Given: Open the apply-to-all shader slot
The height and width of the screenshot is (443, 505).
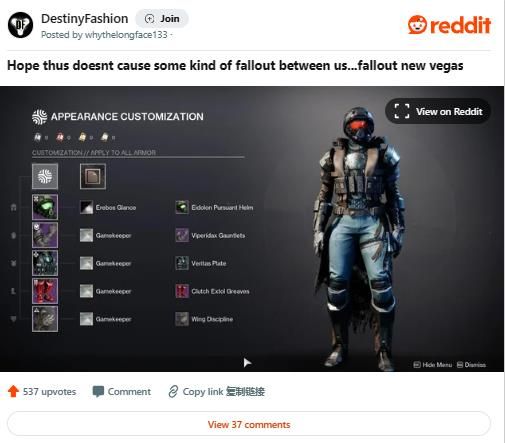Looking at the screenshot, I should click(x=93, y=176).
